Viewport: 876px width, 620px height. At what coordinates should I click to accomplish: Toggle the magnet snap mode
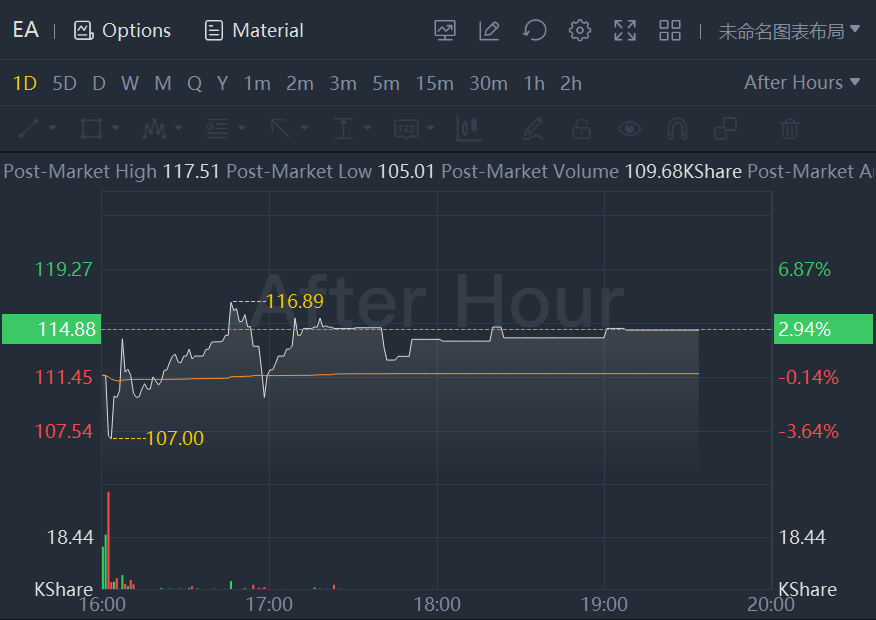[677, 129]
